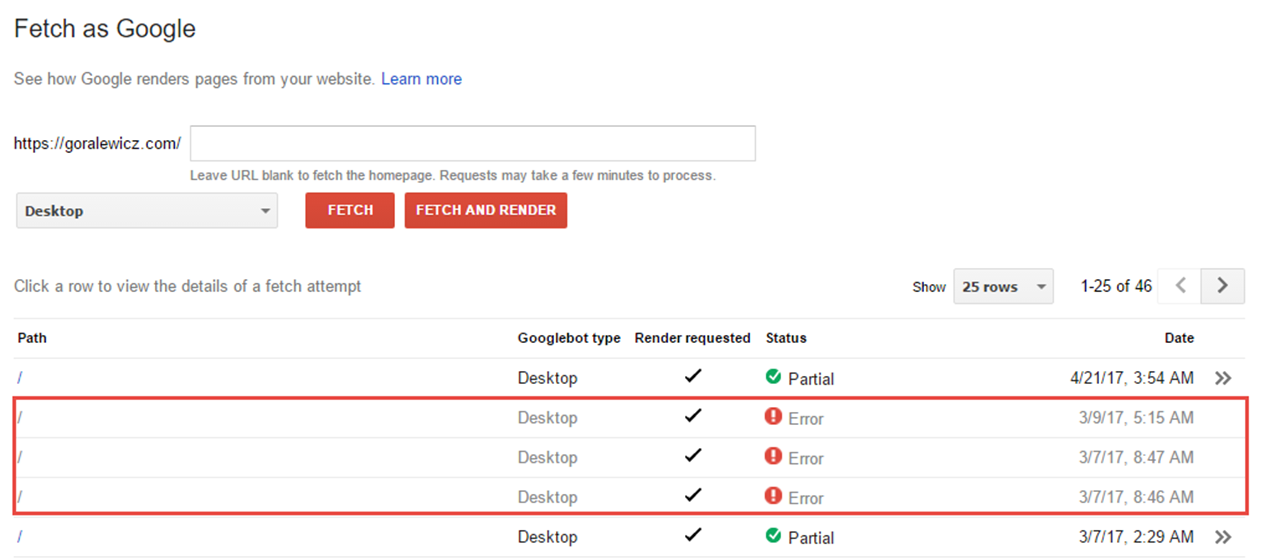Click render checkmark in 4/21/17 row
The image size is (1270, 560).
[x=693, y=376]
